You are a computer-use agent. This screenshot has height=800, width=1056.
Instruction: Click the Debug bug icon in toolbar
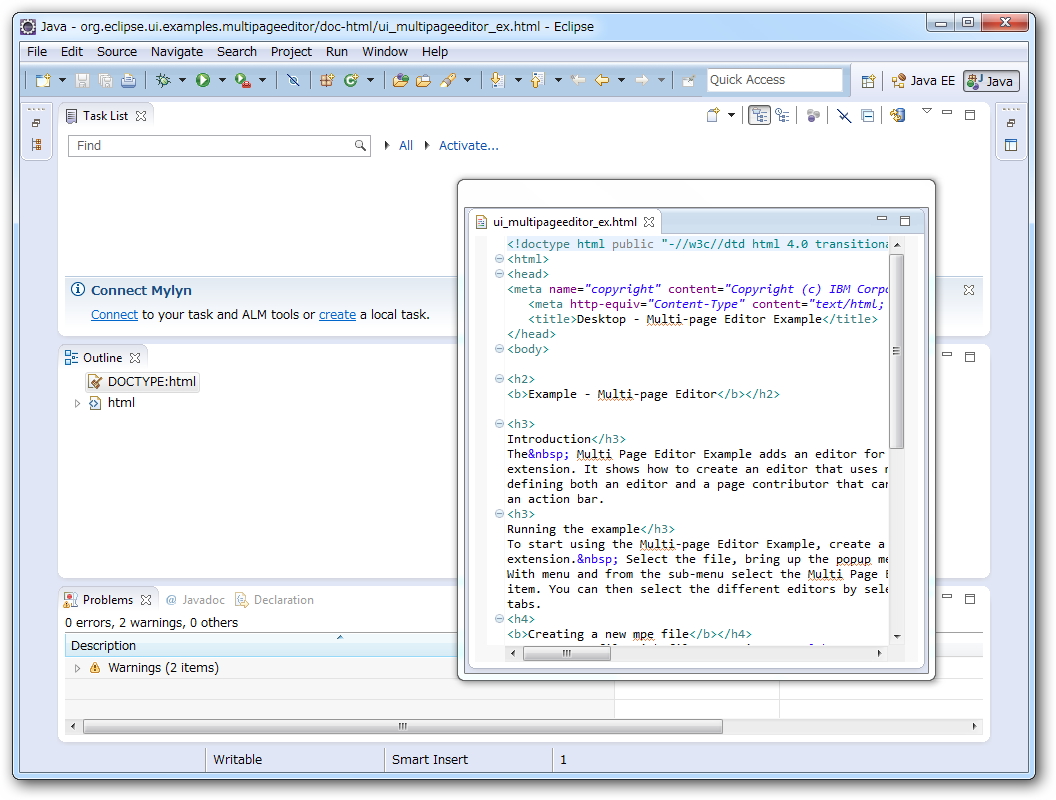(163, 80)
